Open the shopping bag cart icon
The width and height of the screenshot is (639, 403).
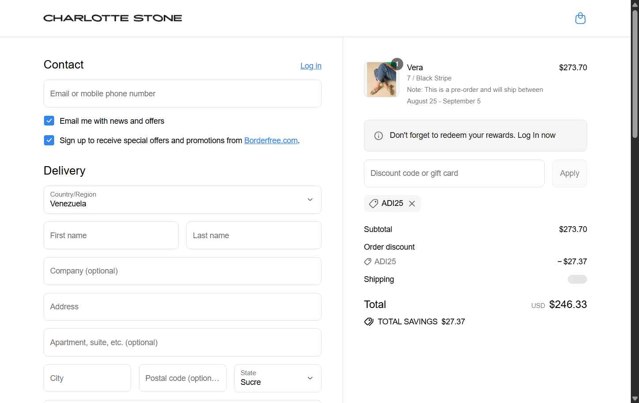point(580,18)
